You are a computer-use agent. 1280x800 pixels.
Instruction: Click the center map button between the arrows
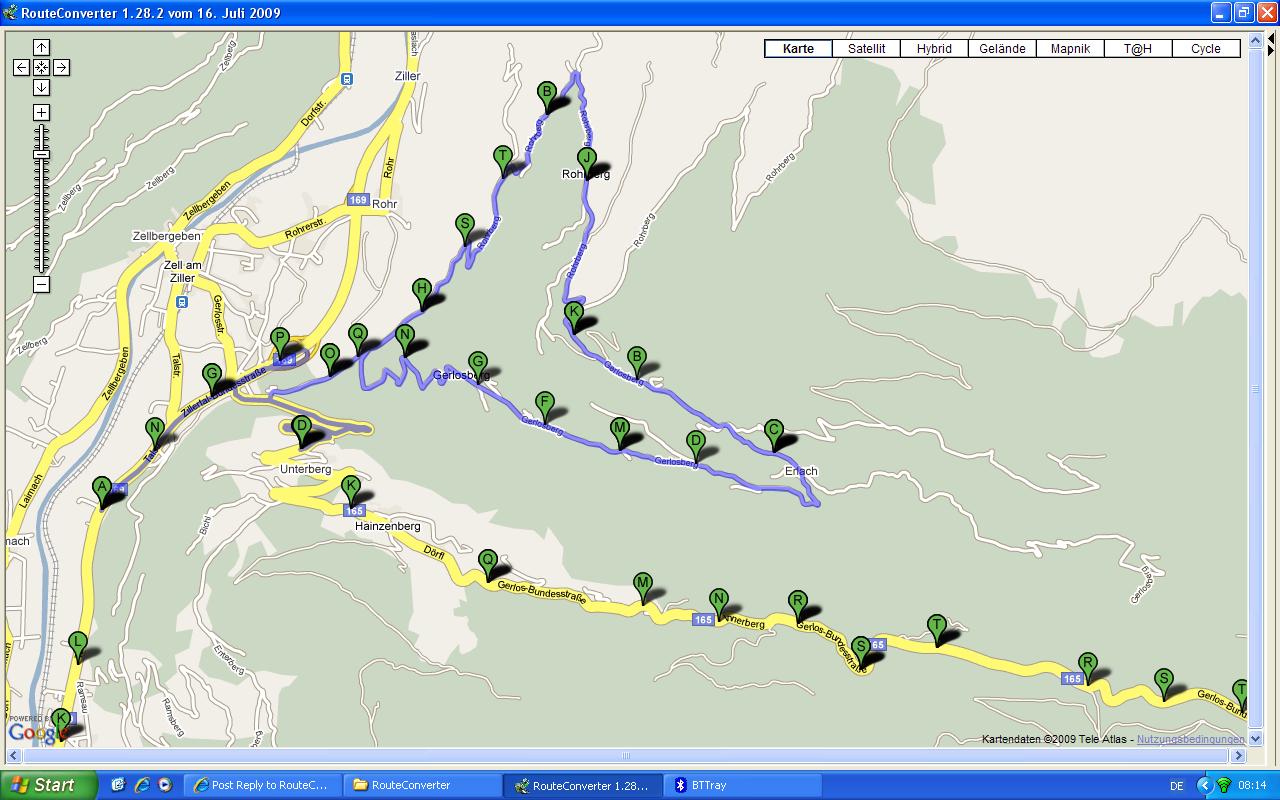click(x=41, y=67)
